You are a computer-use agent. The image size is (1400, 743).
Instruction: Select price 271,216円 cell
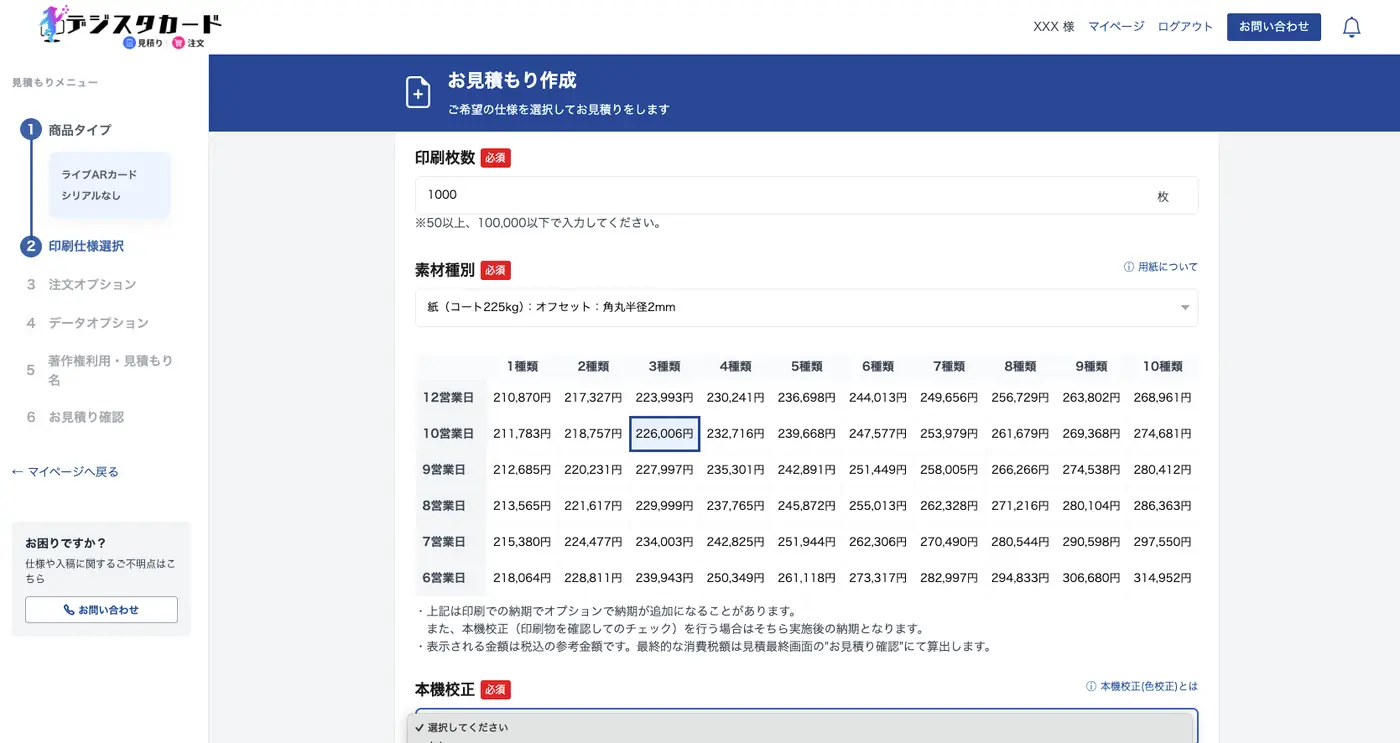(1020, 506)
